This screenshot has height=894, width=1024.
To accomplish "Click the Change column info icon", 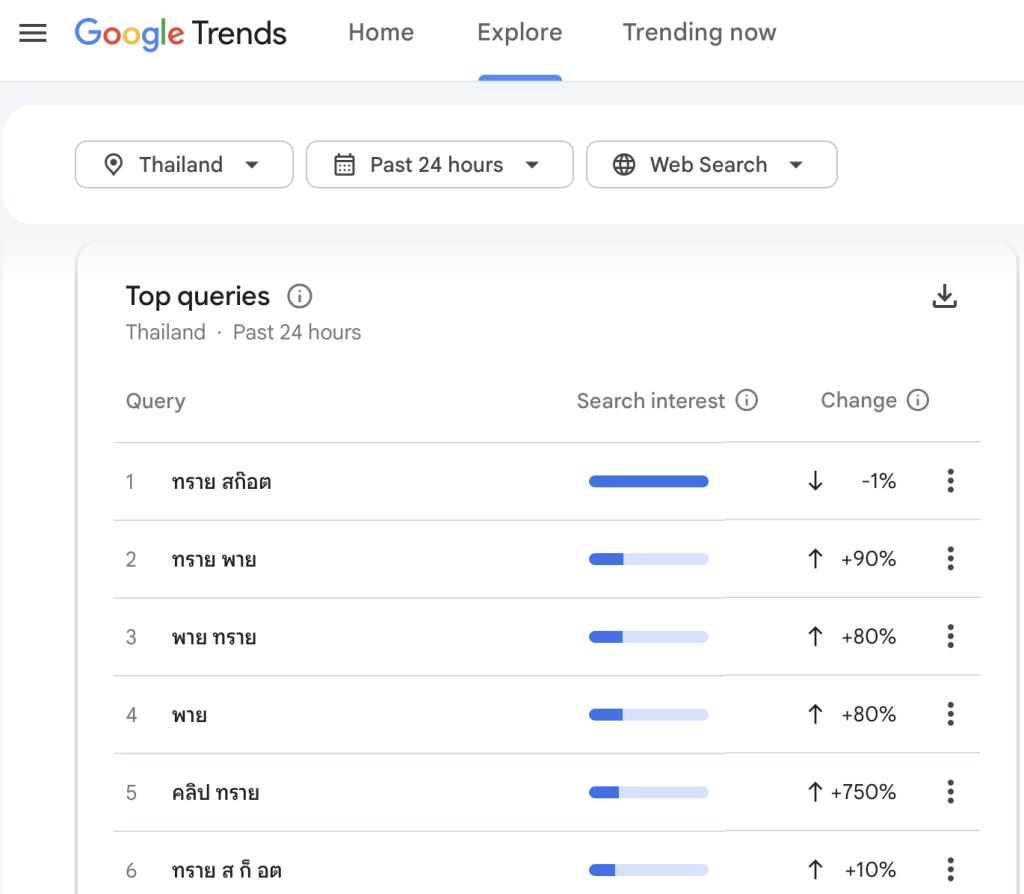I will tap(918, 400).
